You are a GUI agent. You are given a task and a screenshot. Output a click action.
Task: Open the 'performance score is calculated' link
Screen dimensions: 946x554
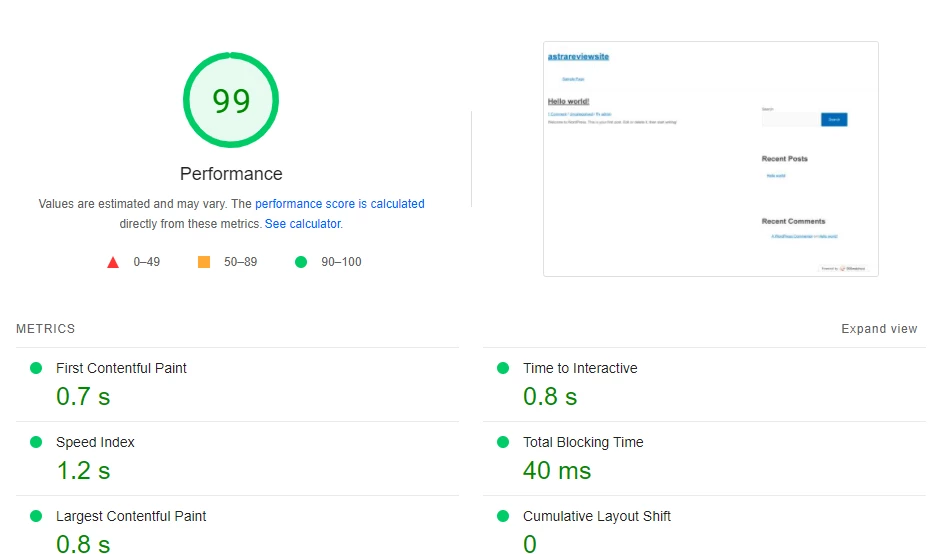point(339,204)
